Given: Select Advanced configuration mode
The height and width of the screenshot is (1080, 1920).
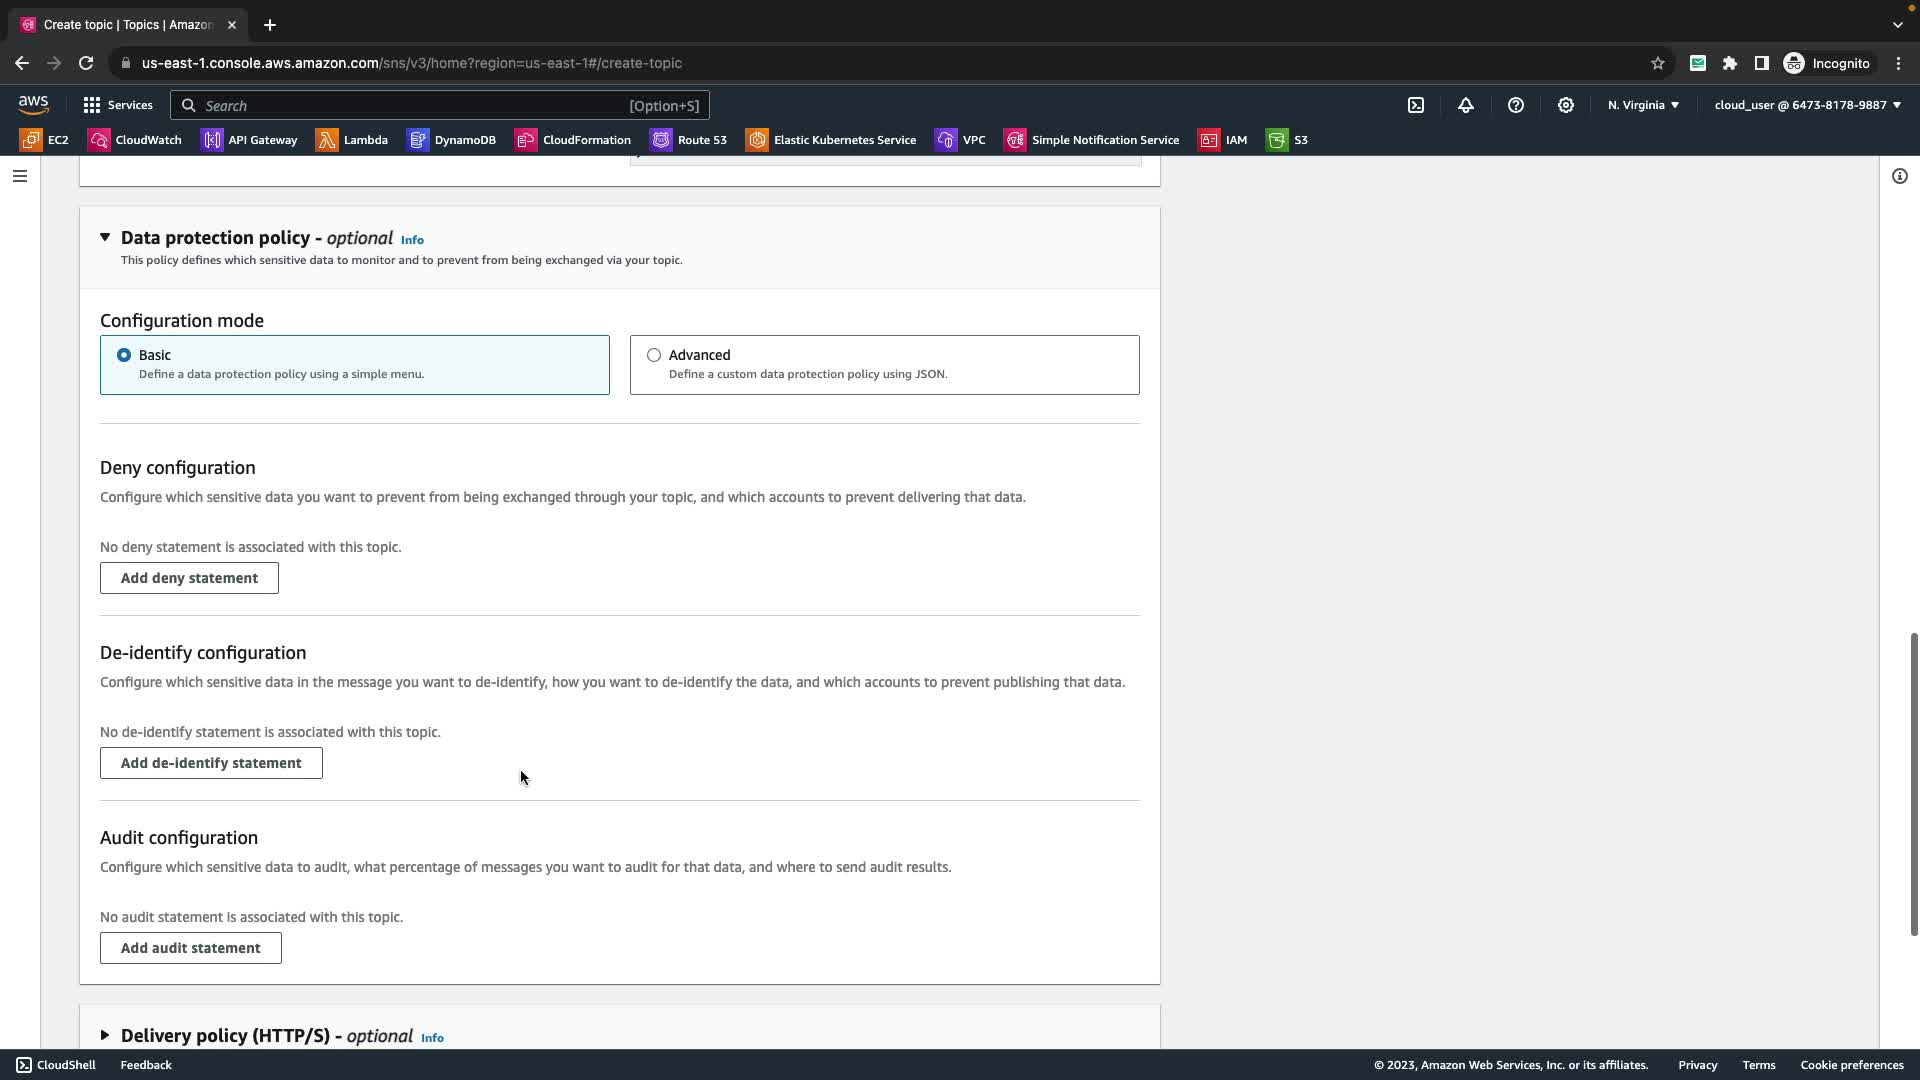Looking at the screenshot, I should 654,355.
